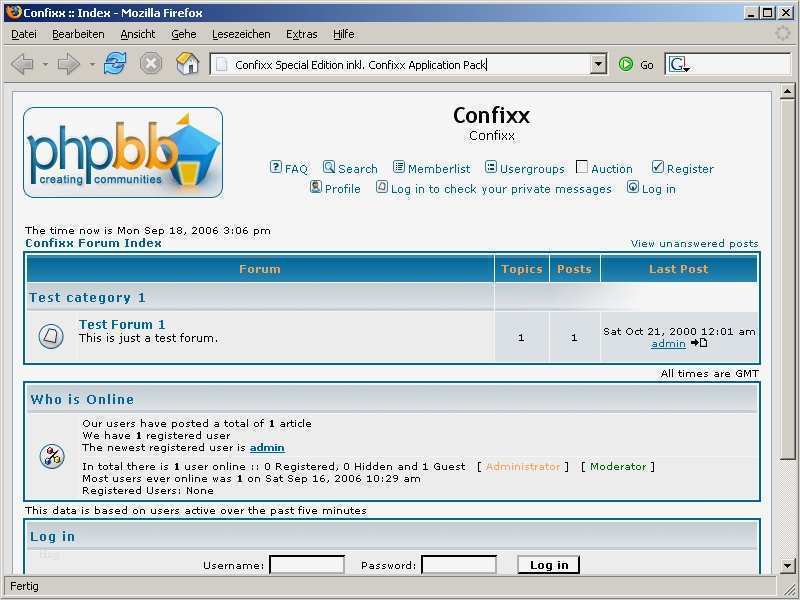Click the green Go button icon
Screen dimensions: 800x600
pos(626,64)
